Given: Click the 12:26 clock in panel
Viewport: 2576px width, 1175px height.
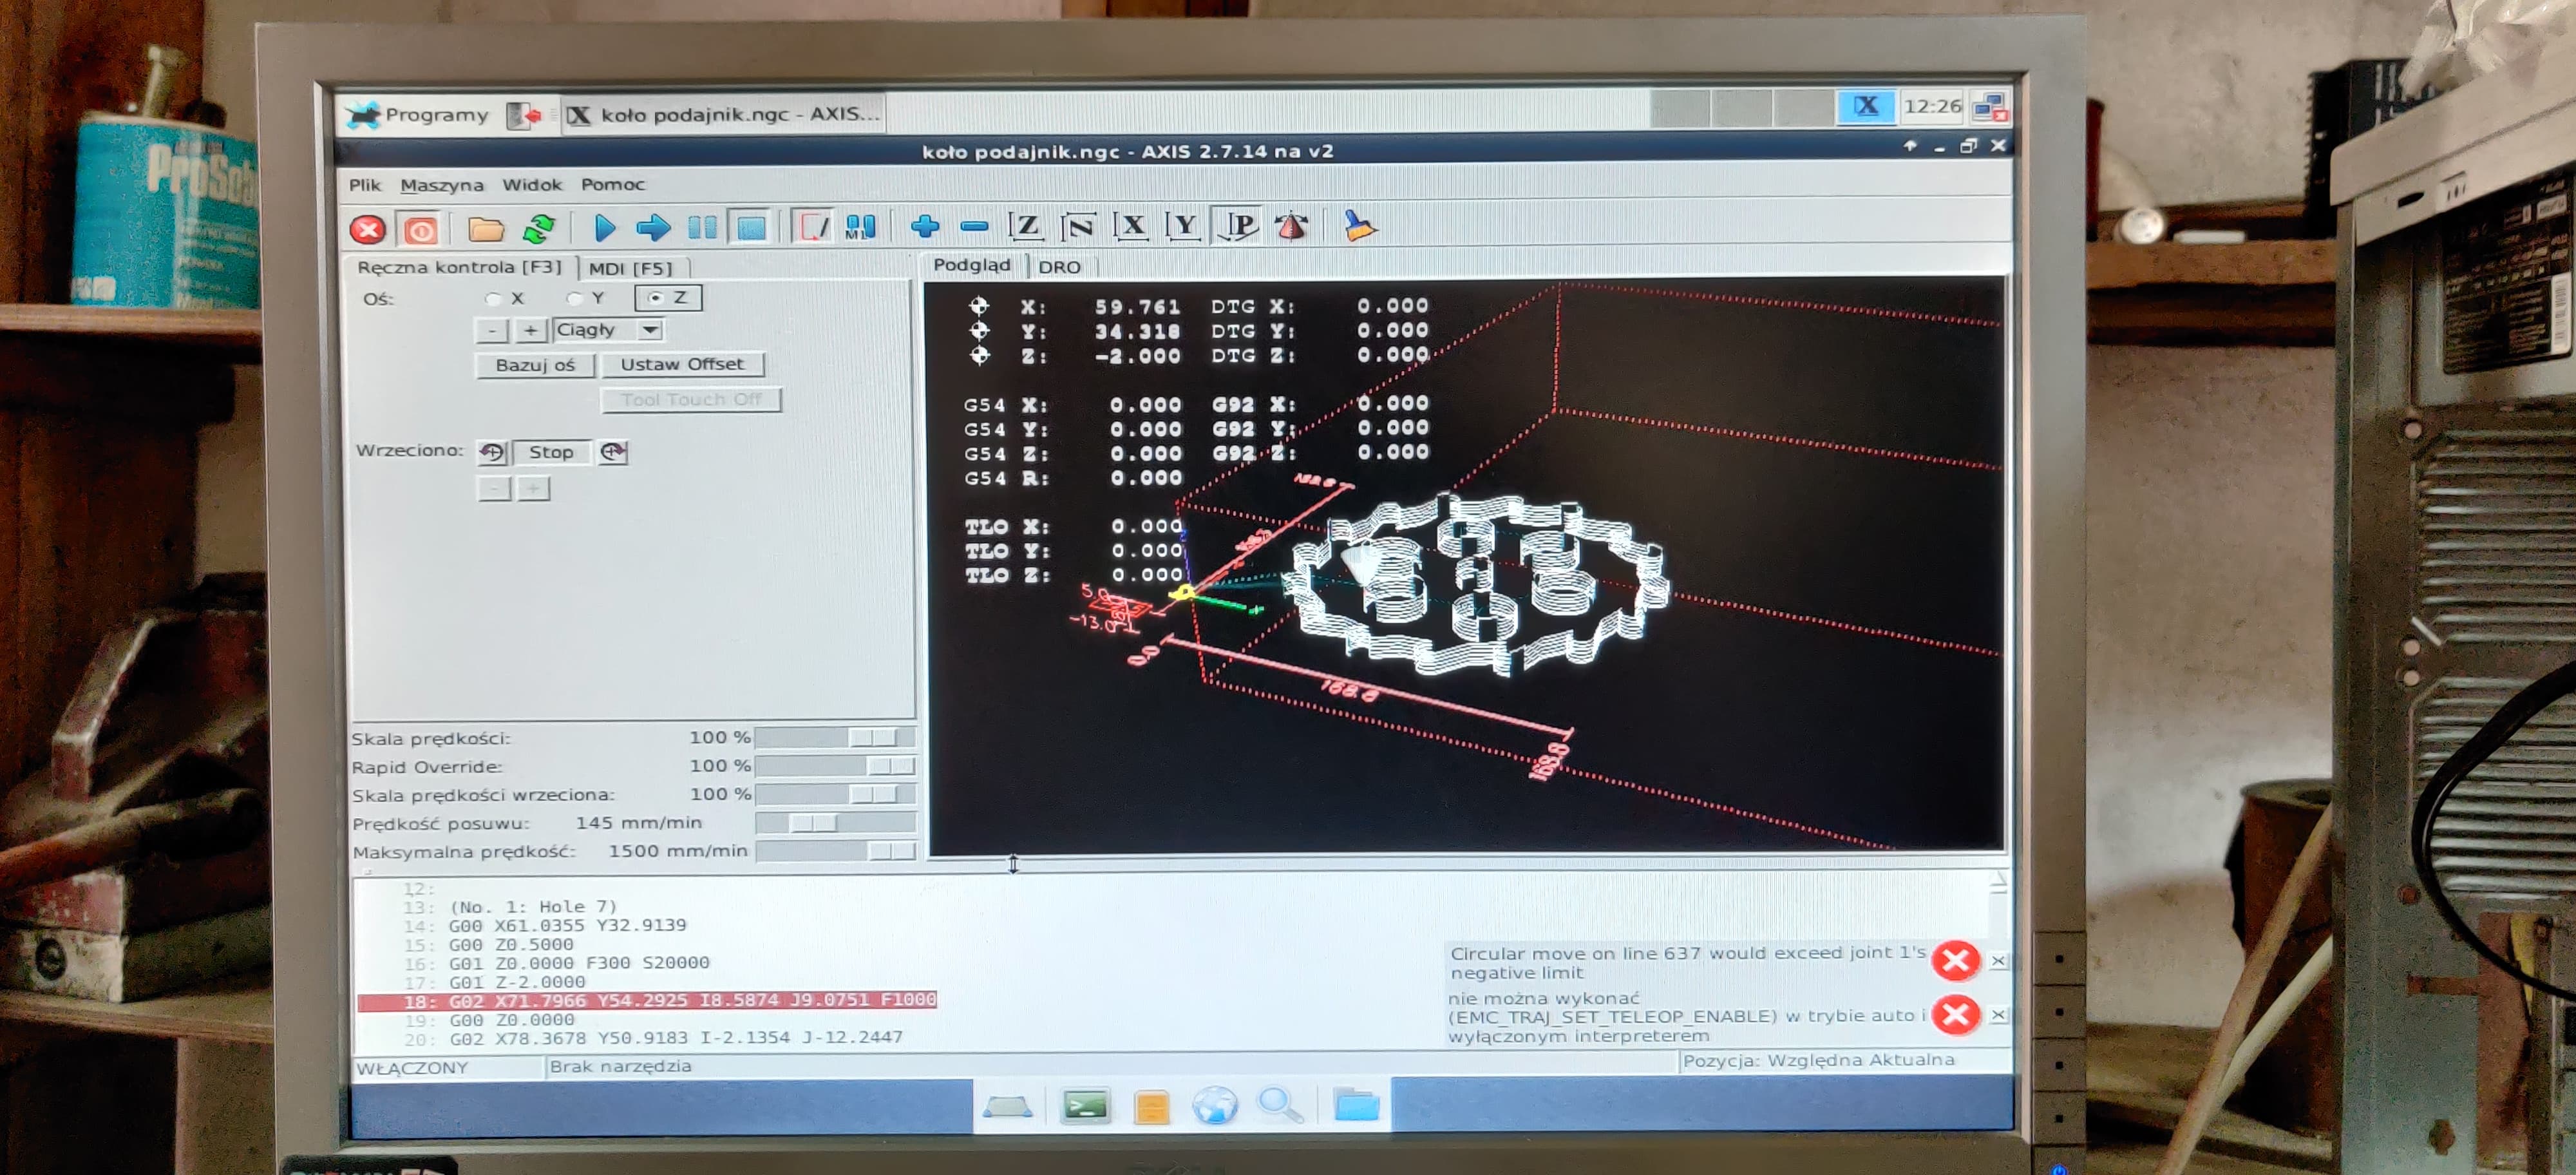Looking at the screenshot, I should coord(1932,106).
